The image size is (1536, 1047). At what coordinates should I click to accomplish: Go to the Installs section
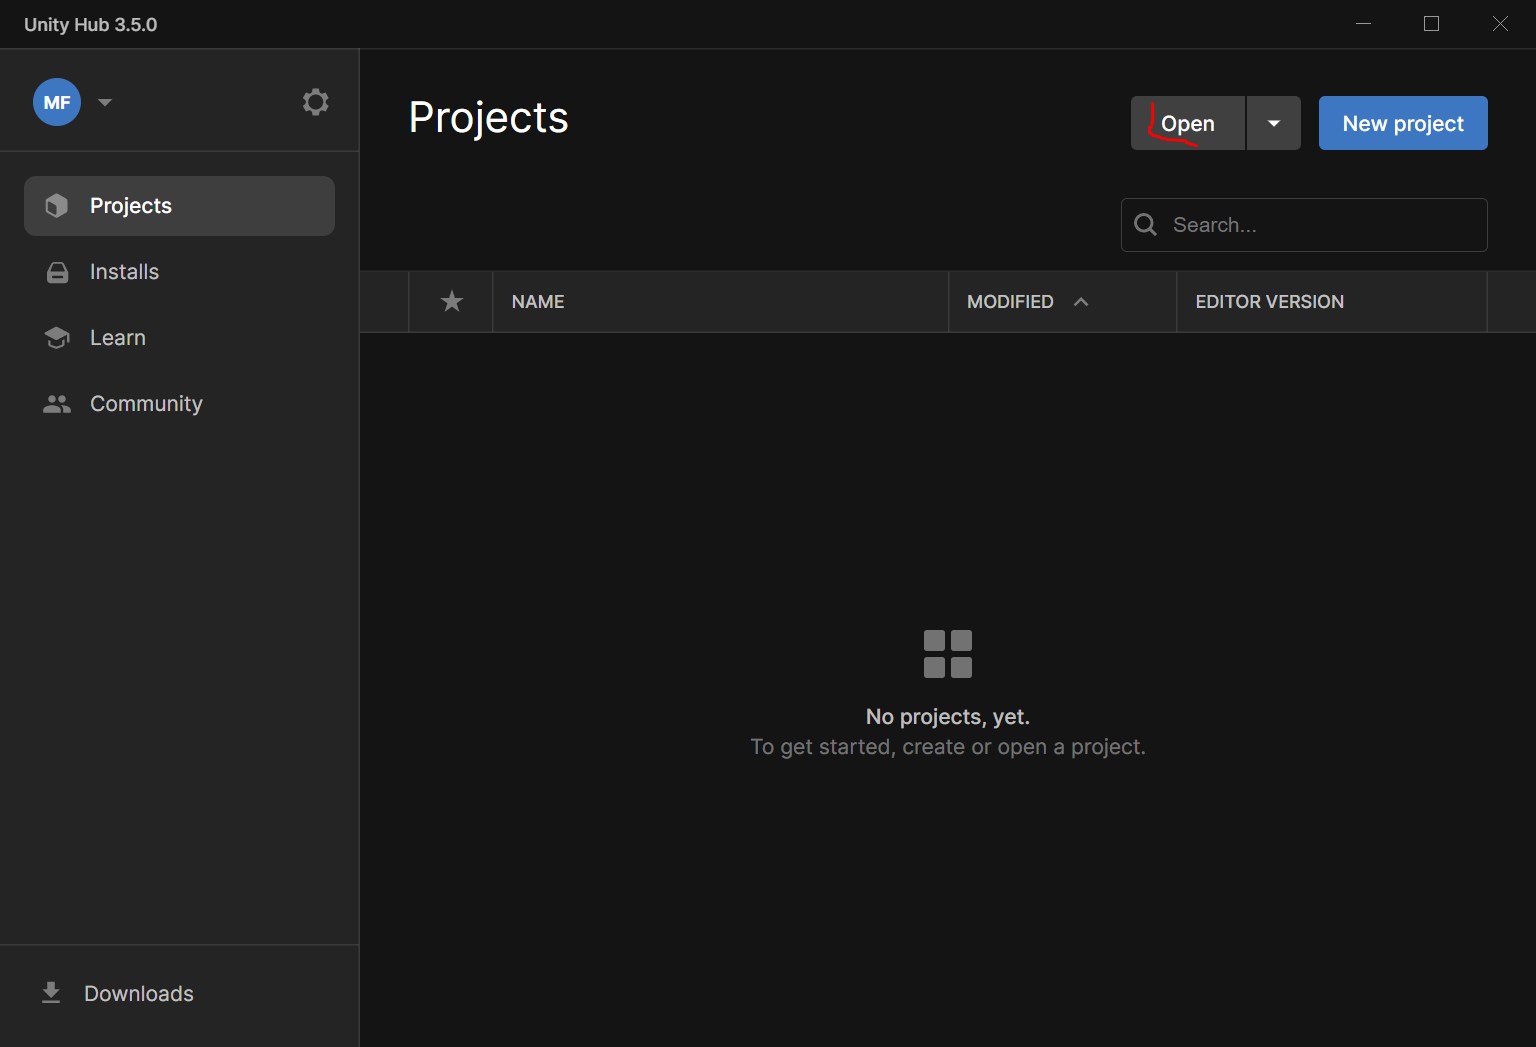tap(124, 272)
